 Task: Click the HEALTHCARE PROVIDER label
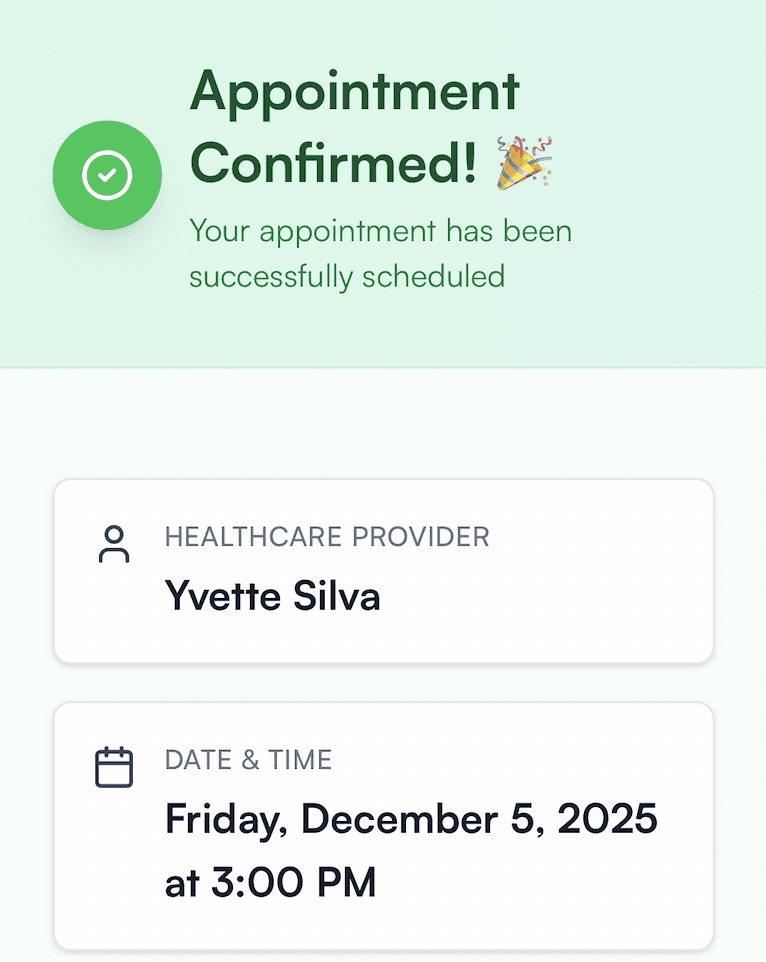[x=327, y=537]
